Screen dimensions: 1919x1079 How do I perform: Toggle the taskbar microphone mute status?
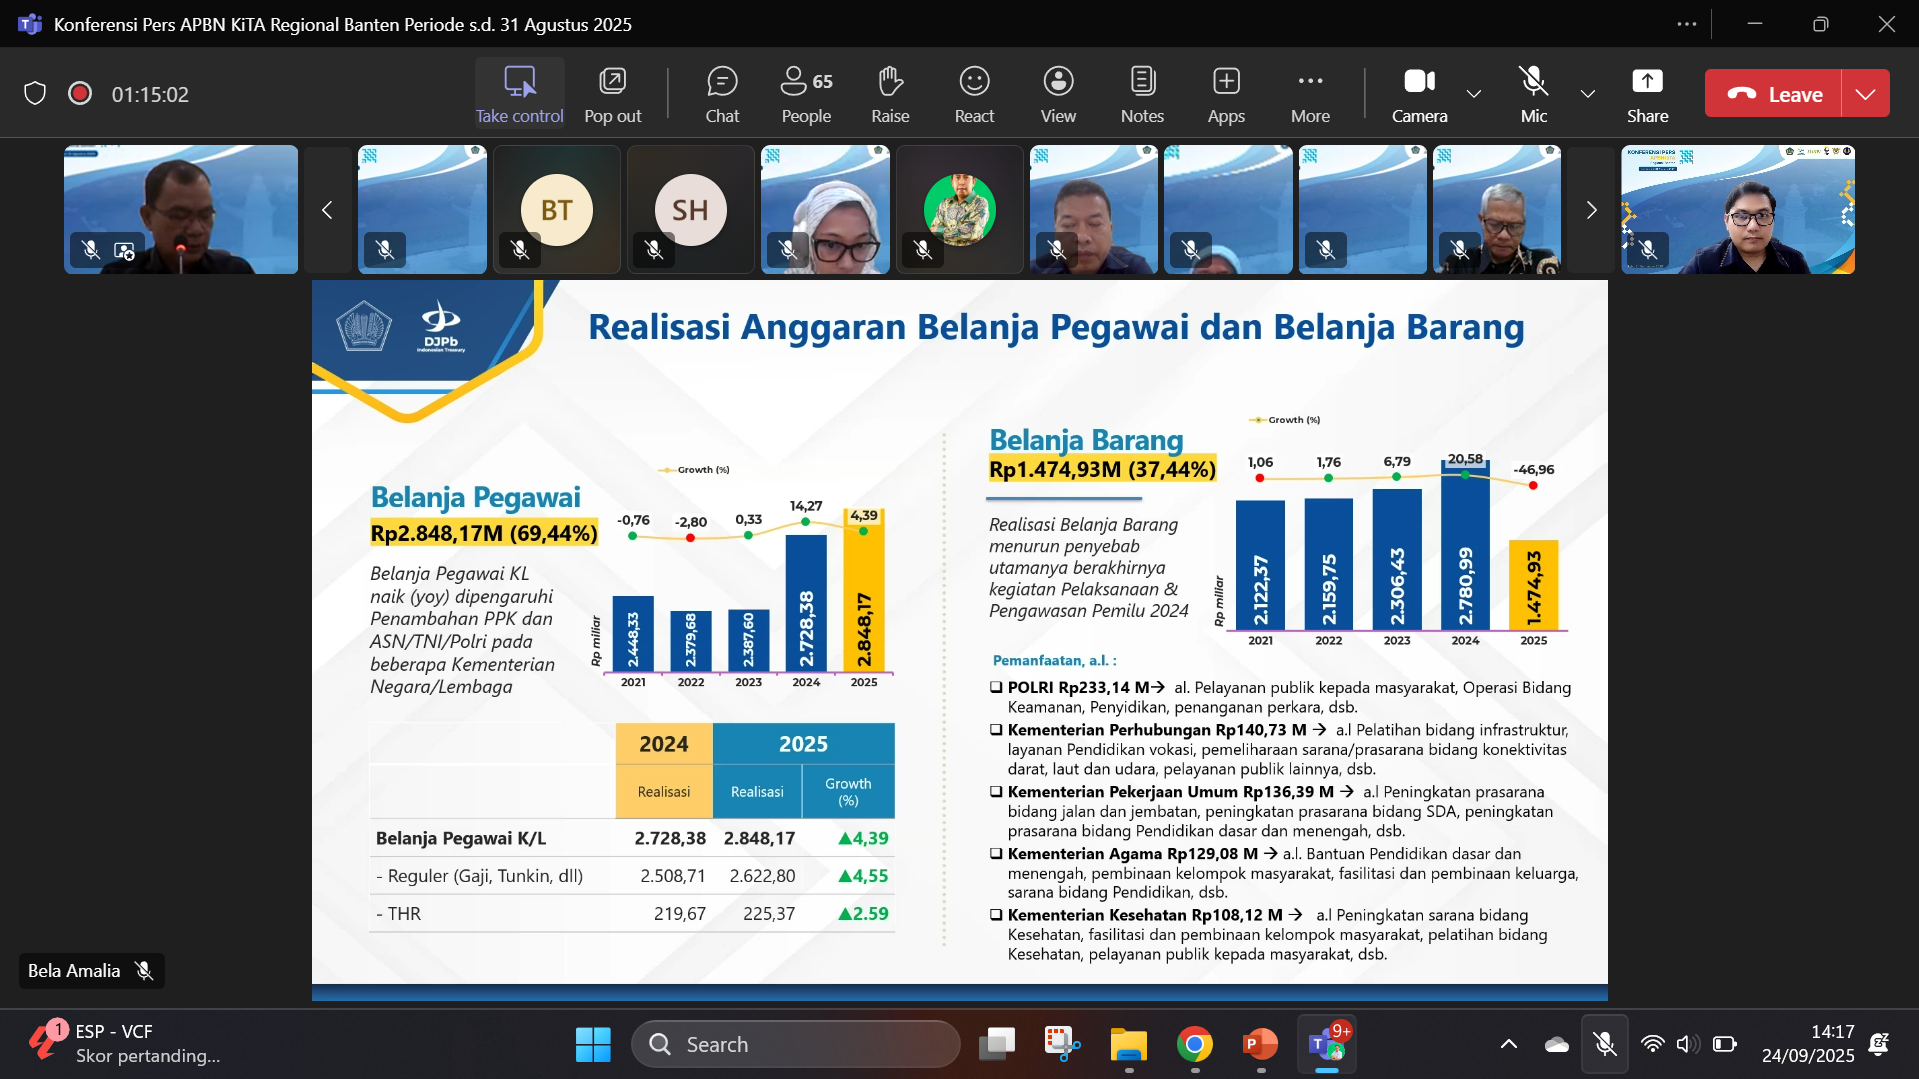click(1604, 1043)
